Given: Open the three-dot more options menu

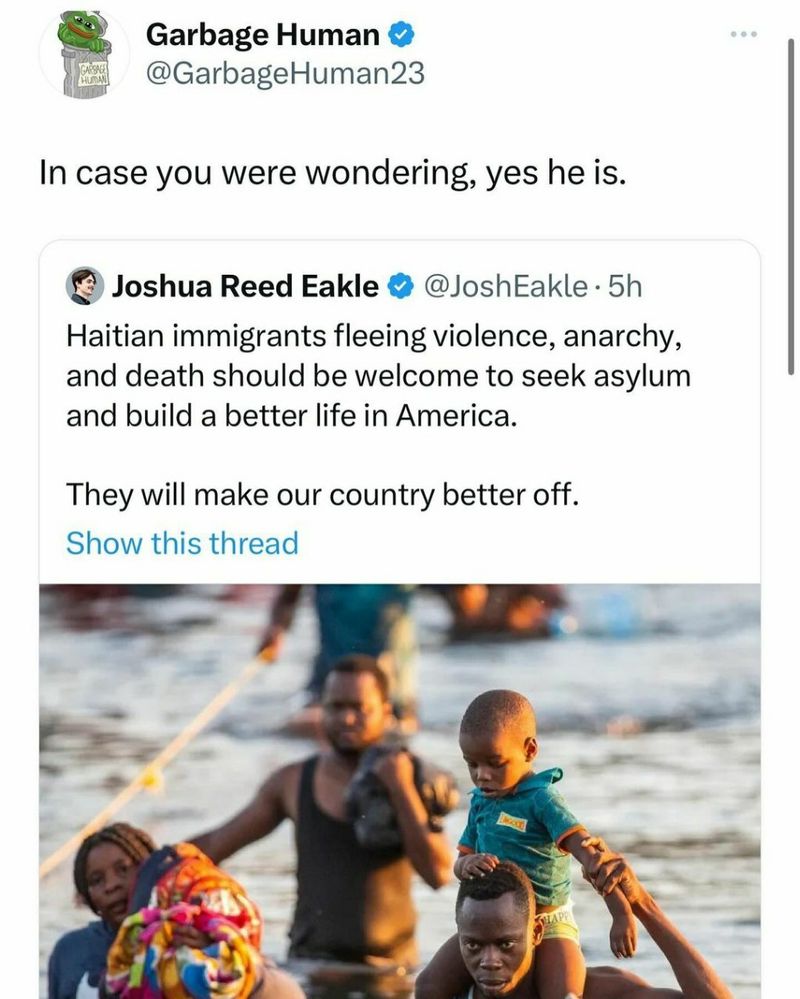Looking at the screenshot, I should point(744,34).
